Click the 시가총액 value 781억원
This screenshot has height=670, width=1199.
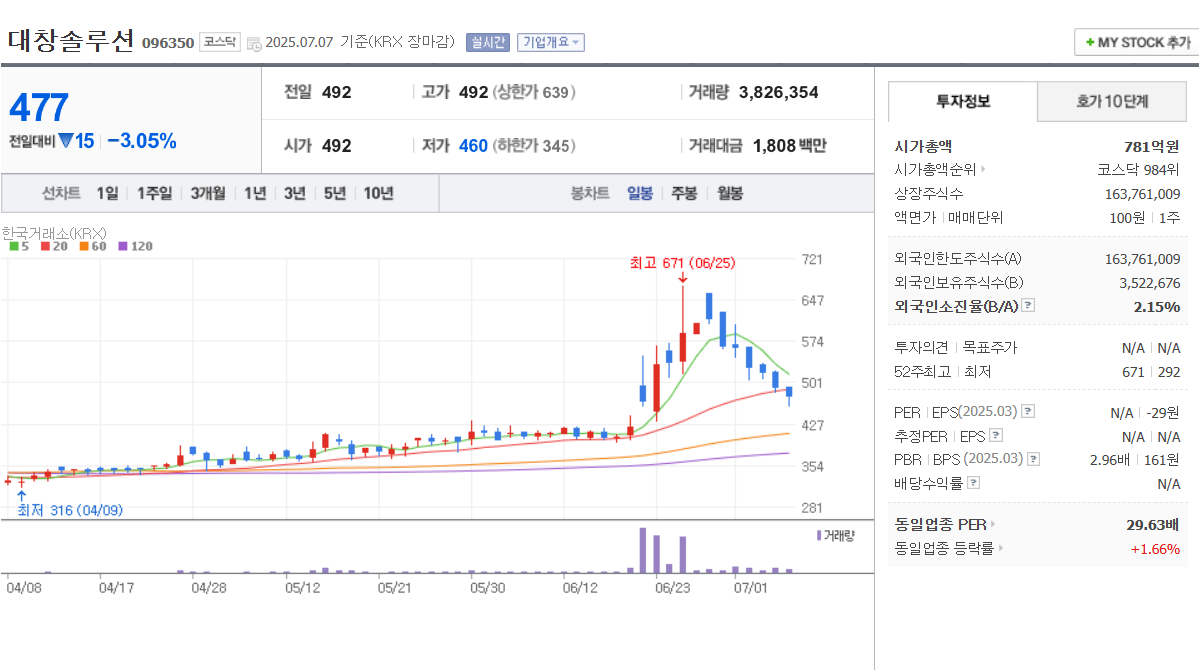pyautogui.click(x=1152, y=146)
